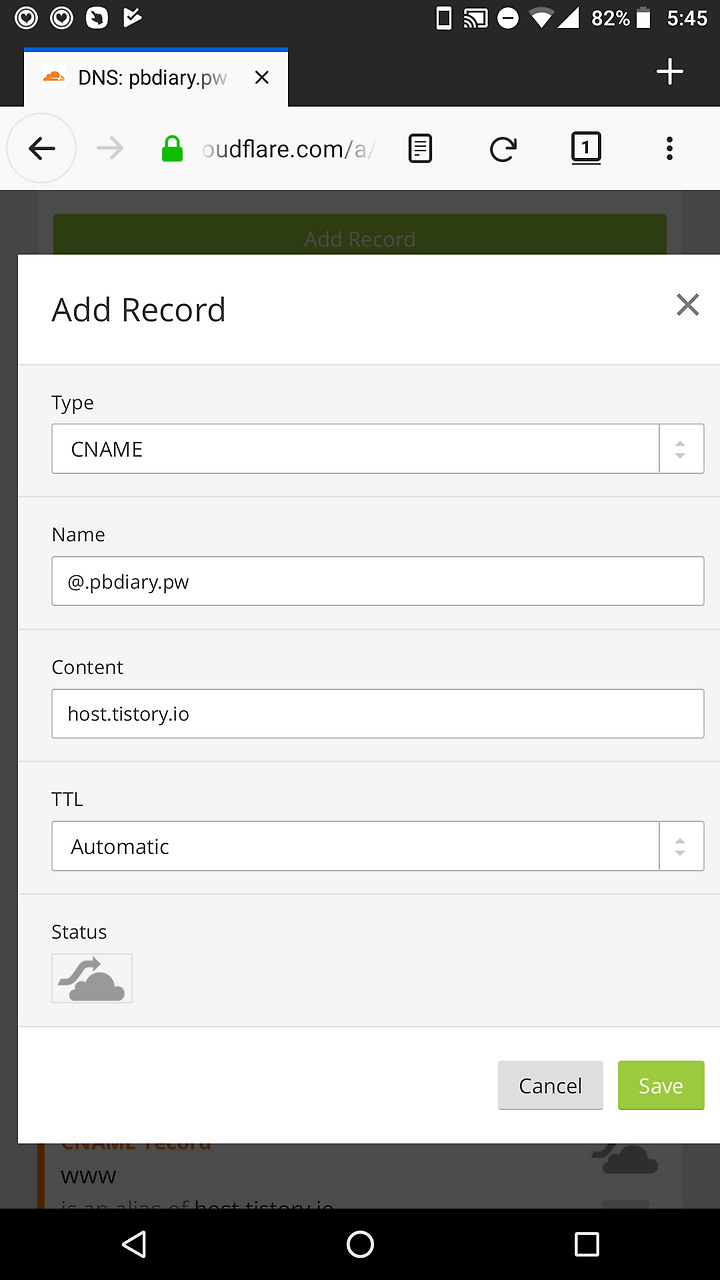The height and width of the screenshot is (1280, 720).
Task: Select the DNS: pbdiary.pw tab
Action: coord(156,77)
